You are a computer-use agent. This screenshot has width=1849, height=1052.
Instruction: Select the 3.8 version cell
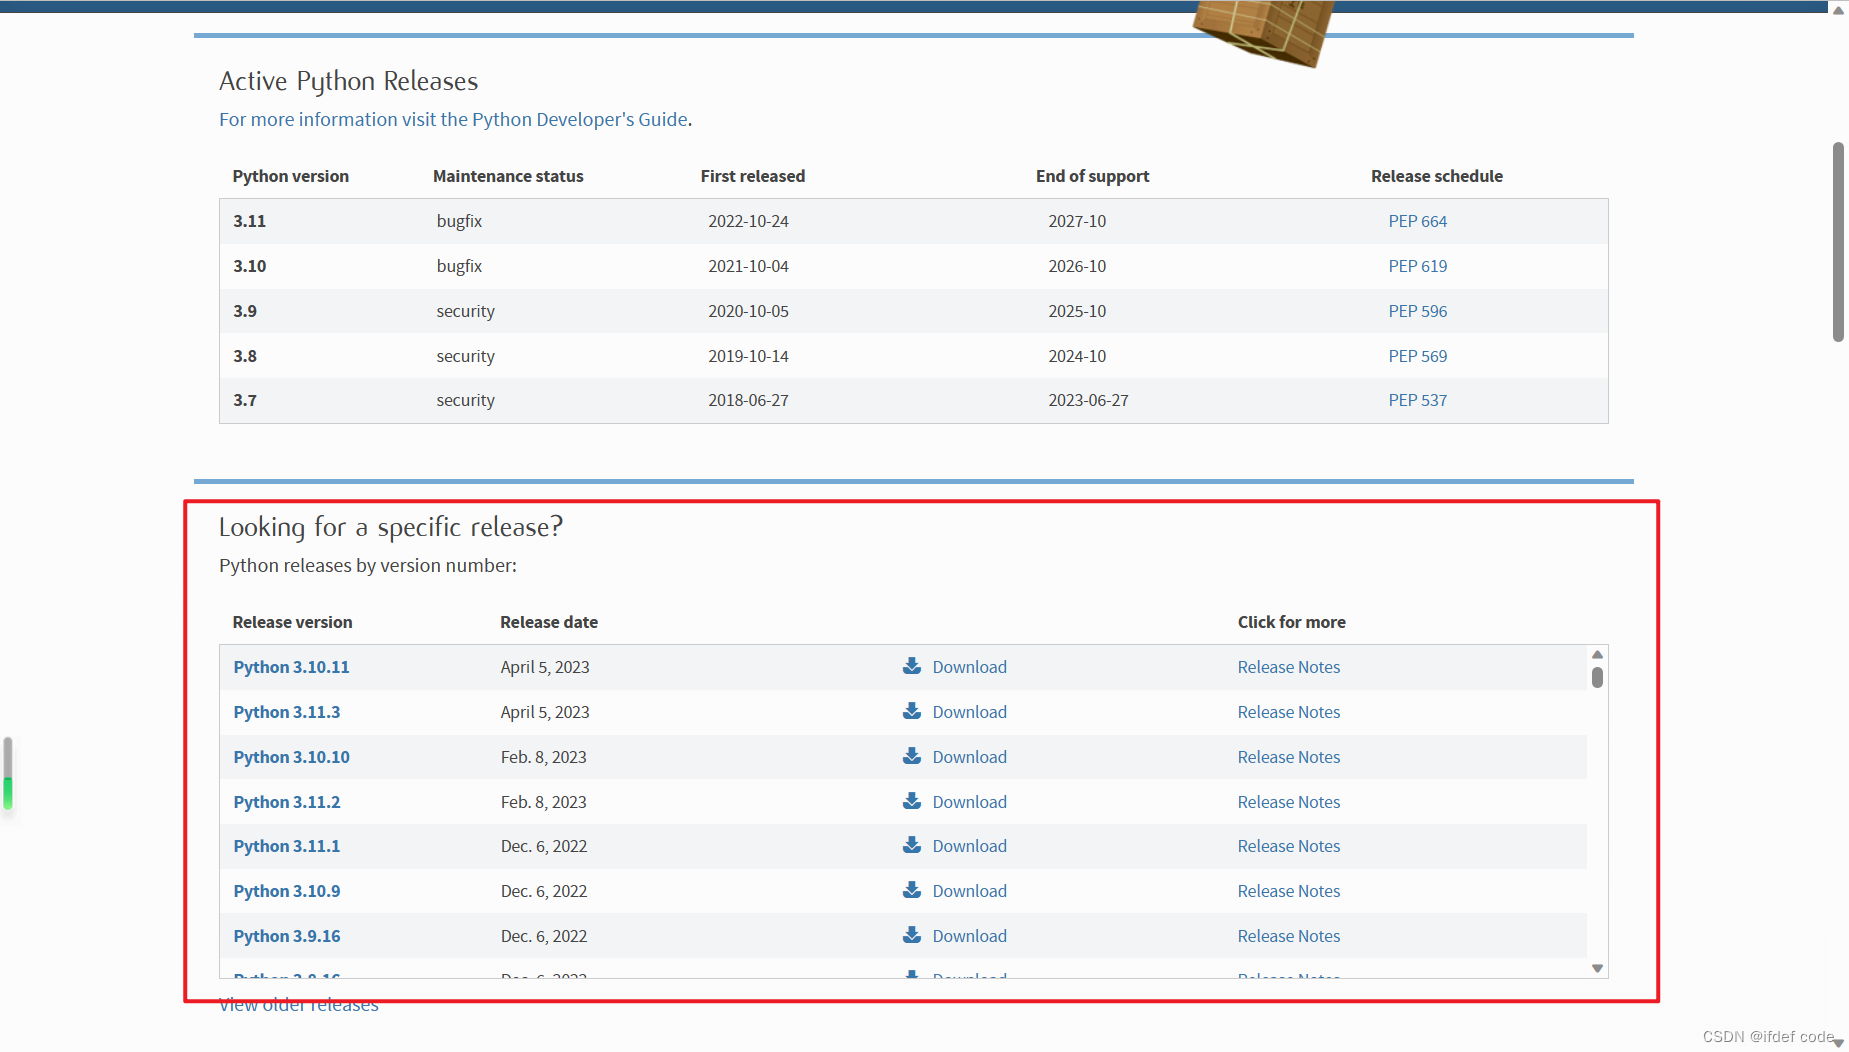click(245, 356)
